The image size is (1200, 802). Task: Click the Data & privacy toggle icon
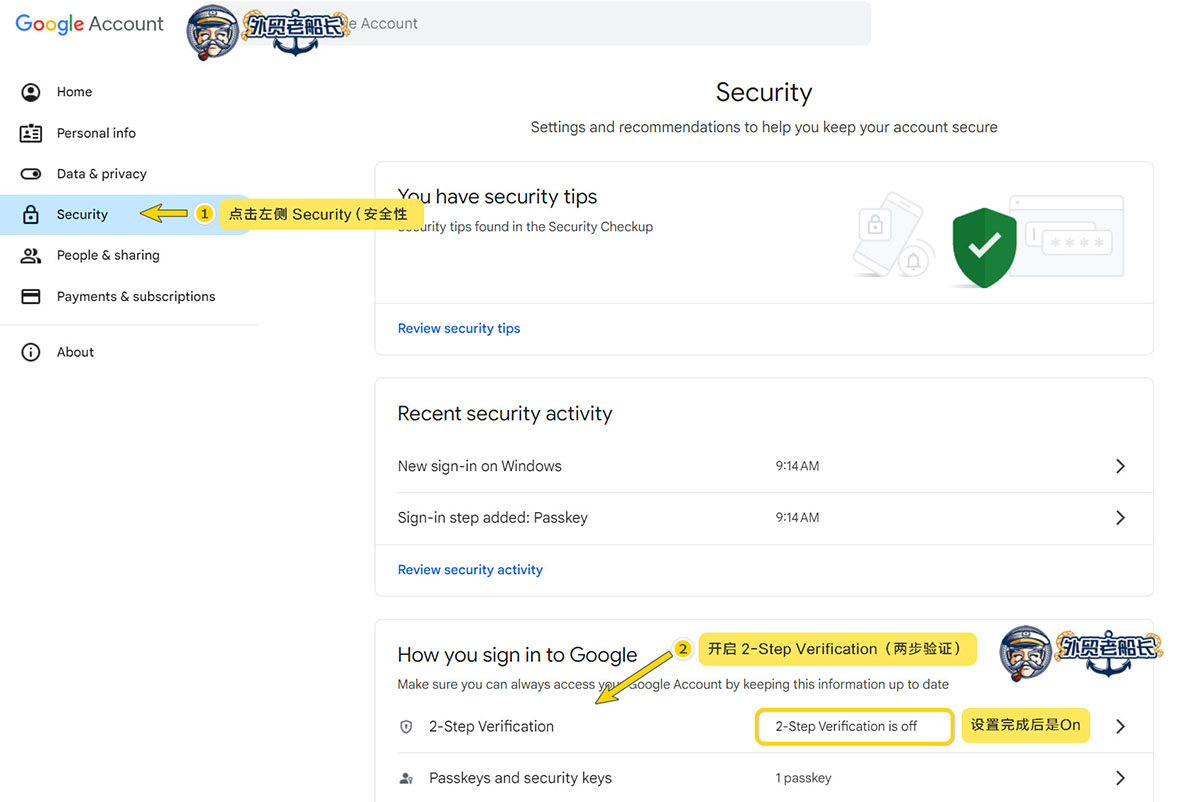pyautogui.click(x=31, y=174)
